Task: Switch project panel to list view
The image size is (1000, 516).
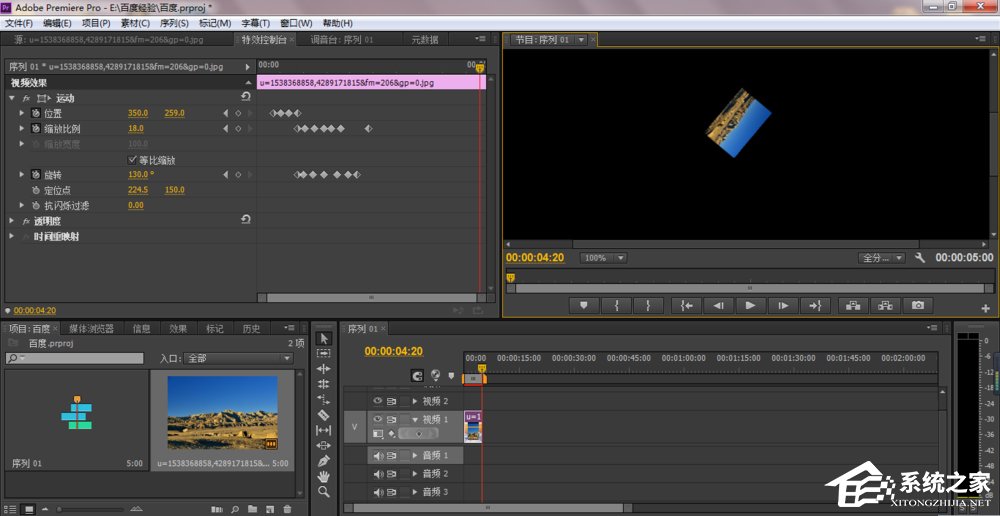Action: coord(11,509)
